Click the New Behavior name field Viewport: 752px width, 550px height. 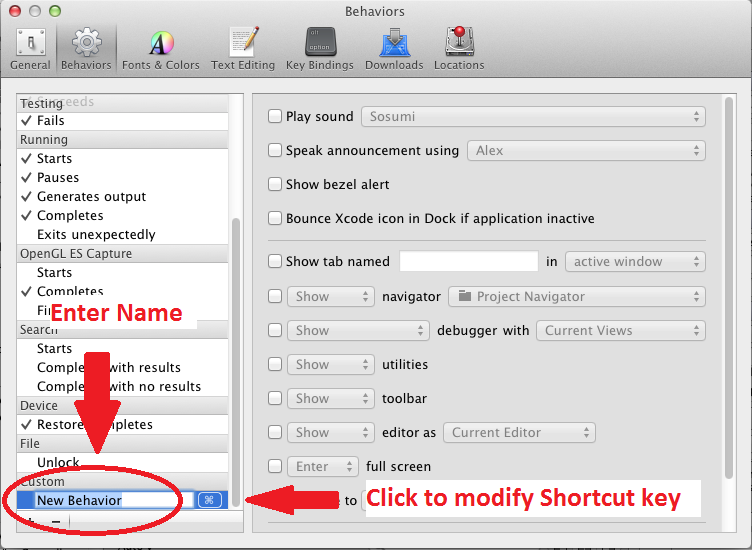tap(114, 500)
